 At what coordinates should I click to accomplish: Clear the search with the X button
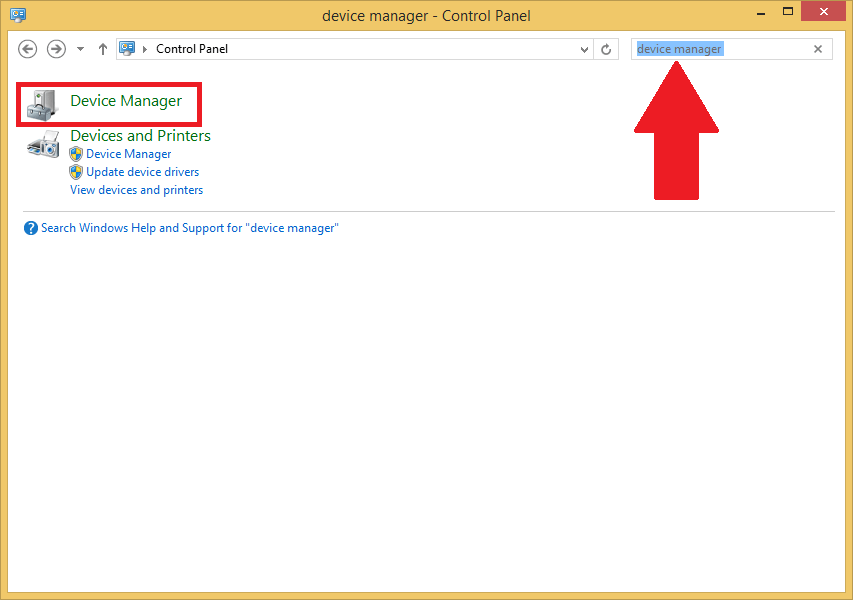817,48
